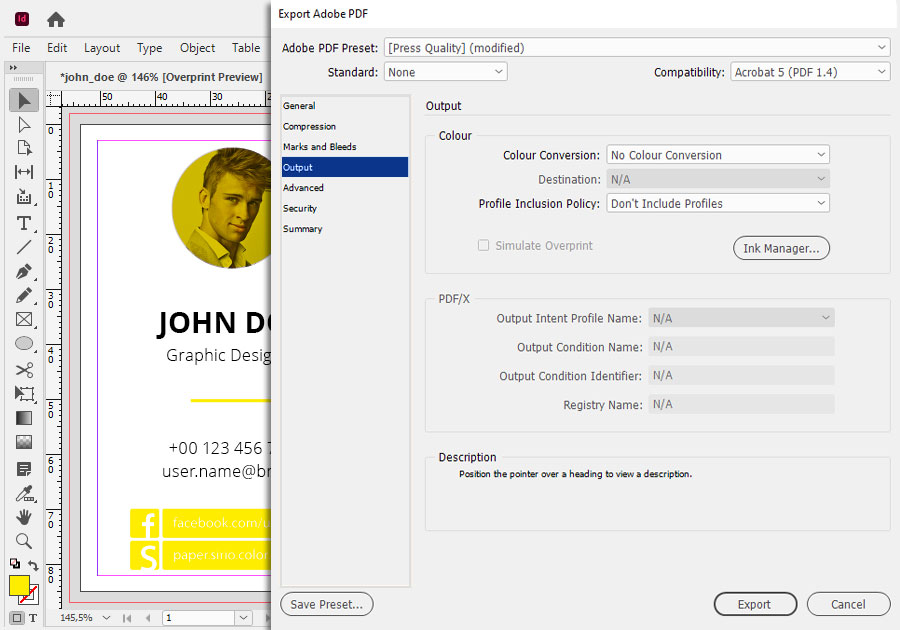
Task: Apply formatting to text T icon
Action: coord(33,618)
